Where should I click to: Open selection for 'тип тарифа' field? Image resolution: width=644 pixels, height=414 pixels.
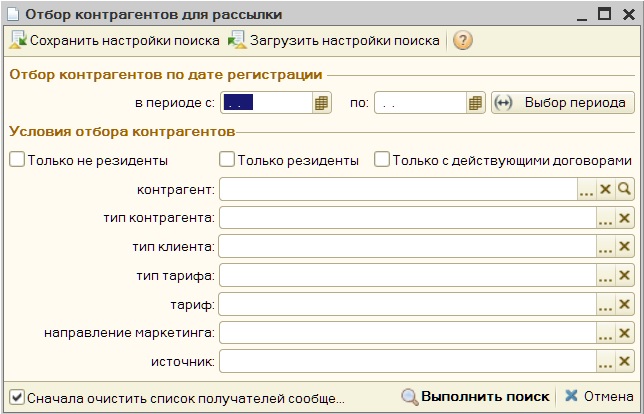605,275
